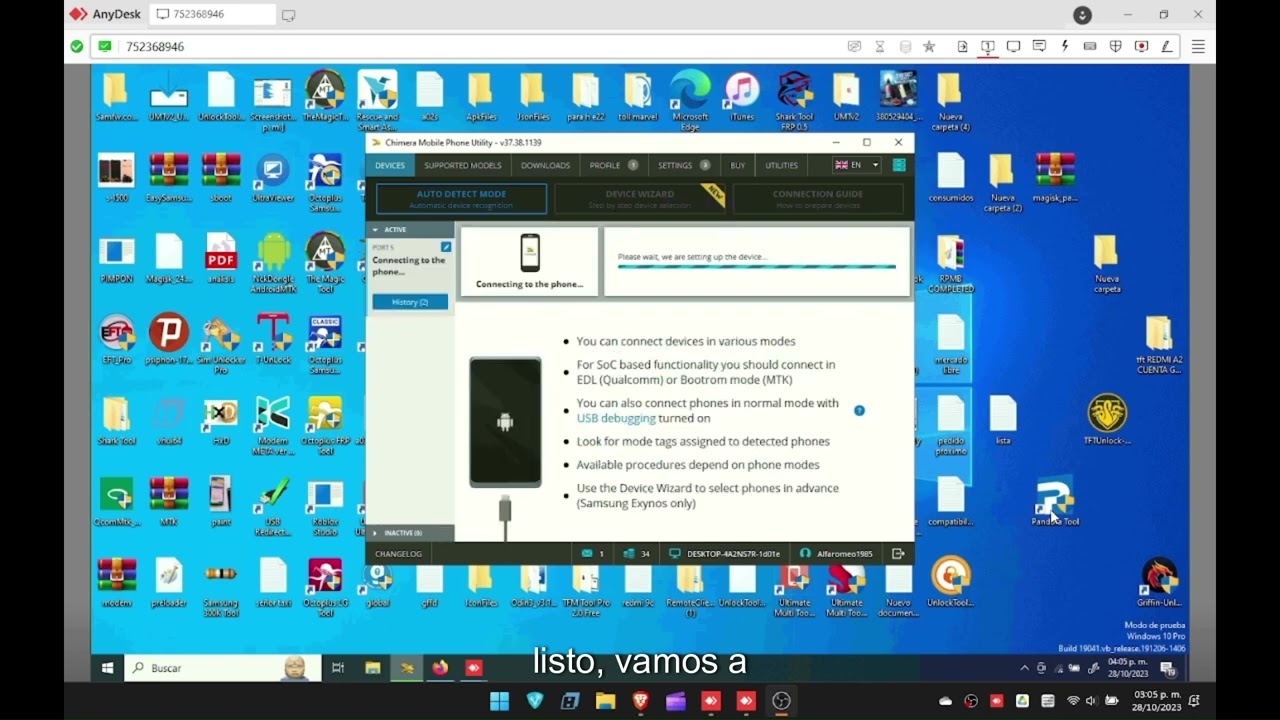Open File Explorer on the remote taskbar
The height and width of the screenshot is (720, 1280).
[x=372, y=668]
